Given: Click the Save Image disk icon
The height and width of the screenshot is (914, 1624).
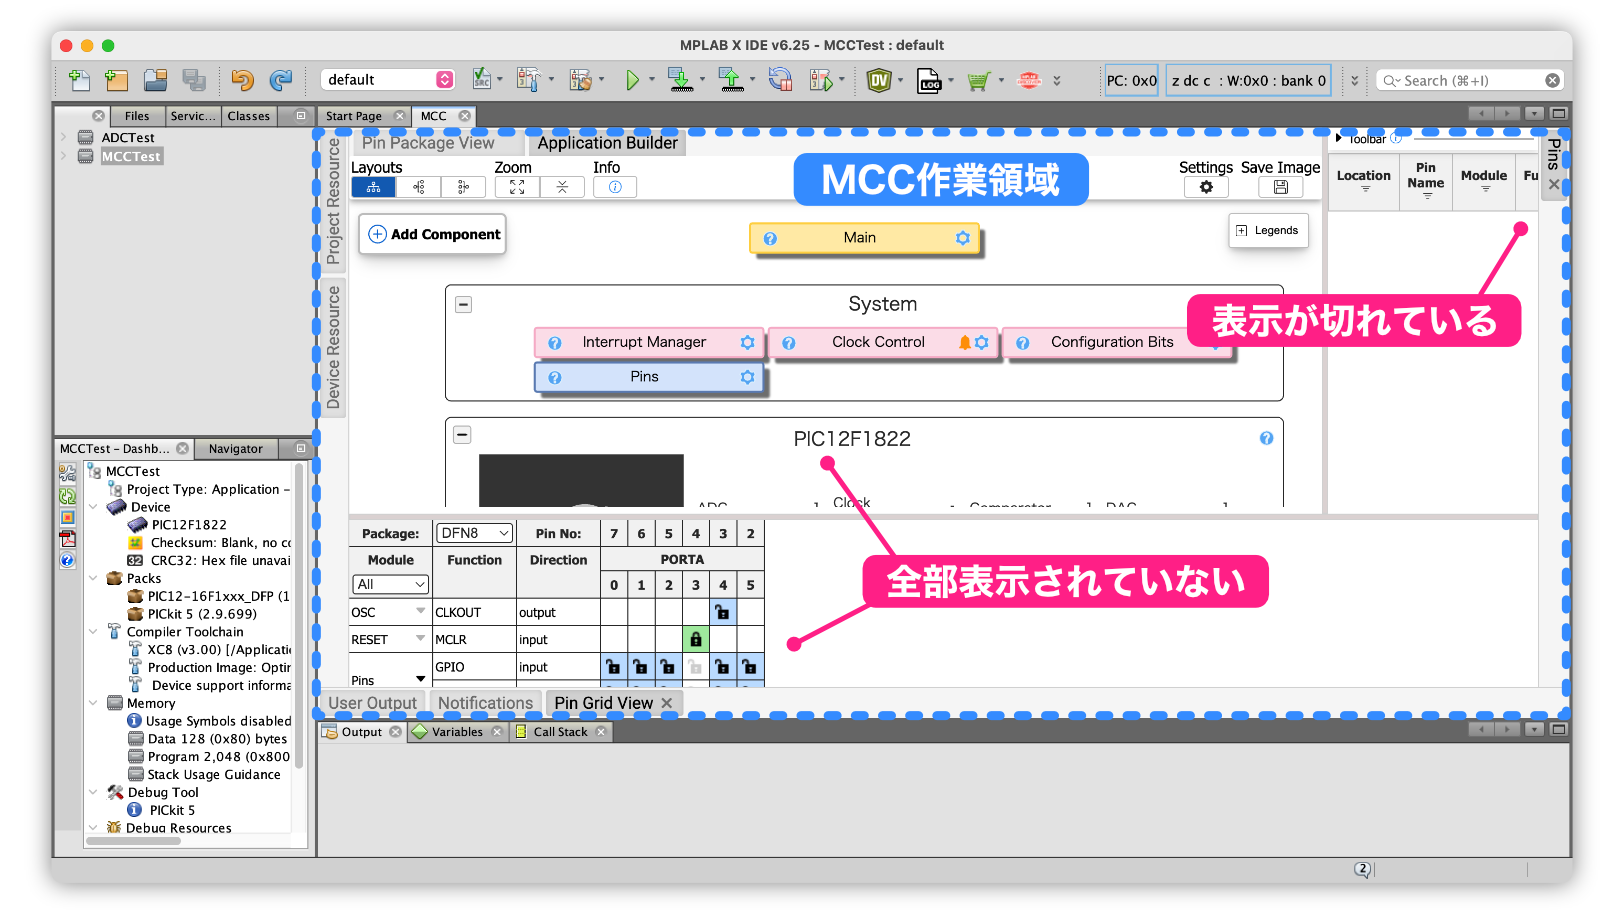Looking at the screenshot, I should [1280, 187].
